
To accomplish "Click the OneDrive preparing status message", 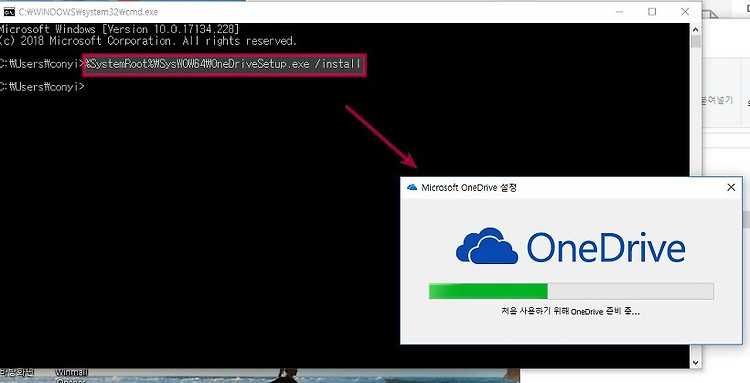I will (x=570, y=311).
